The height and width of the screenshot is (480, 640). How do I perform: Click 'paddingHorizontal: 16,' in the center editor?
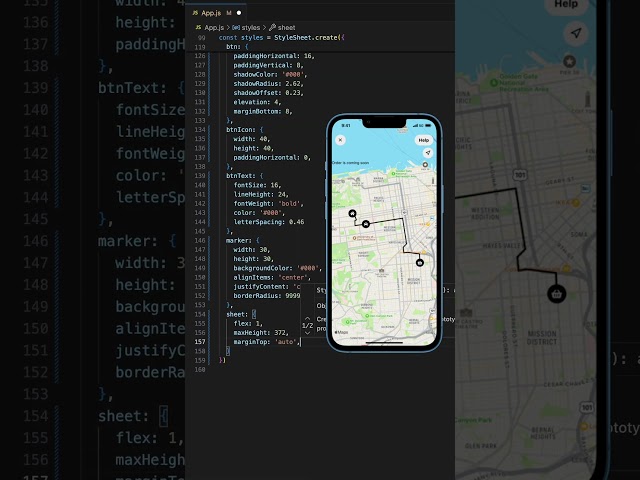pyautogui.click(x=274, y=56)
